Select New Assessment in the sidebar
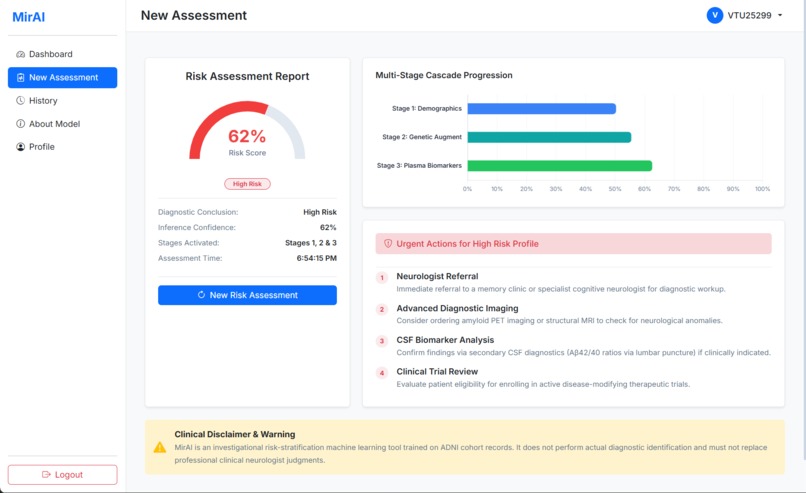Screen dimensions: 806x493 click(x=62, y=78)
